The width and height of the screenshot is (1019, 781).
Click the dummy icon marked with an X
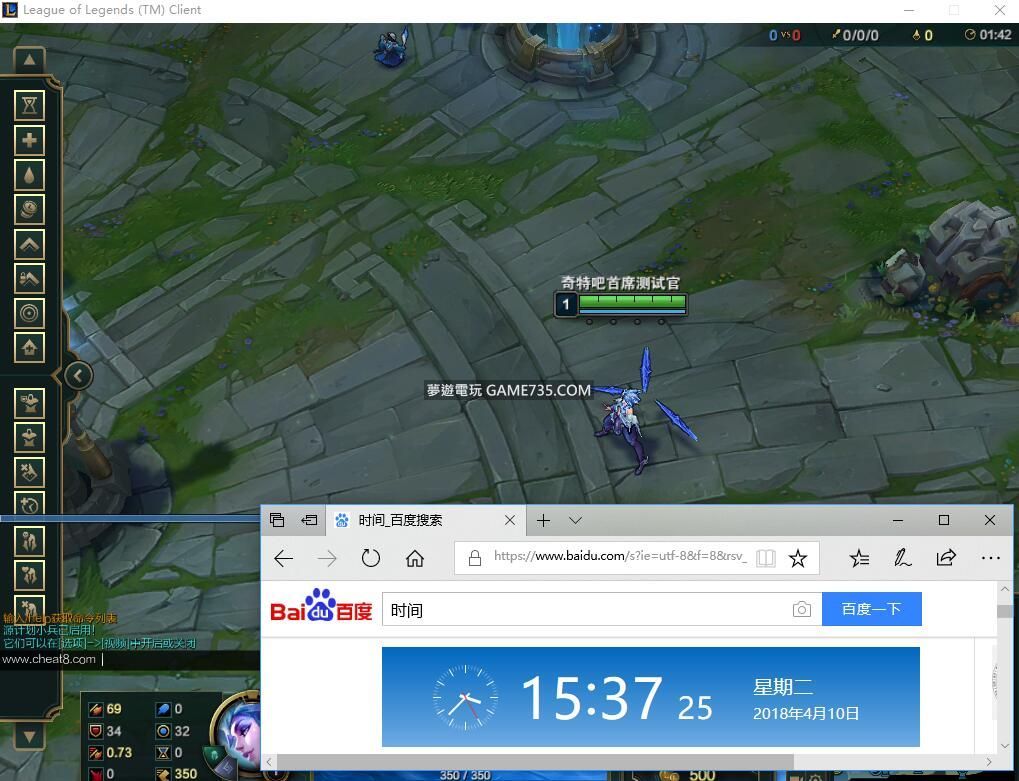coord(29,472)
